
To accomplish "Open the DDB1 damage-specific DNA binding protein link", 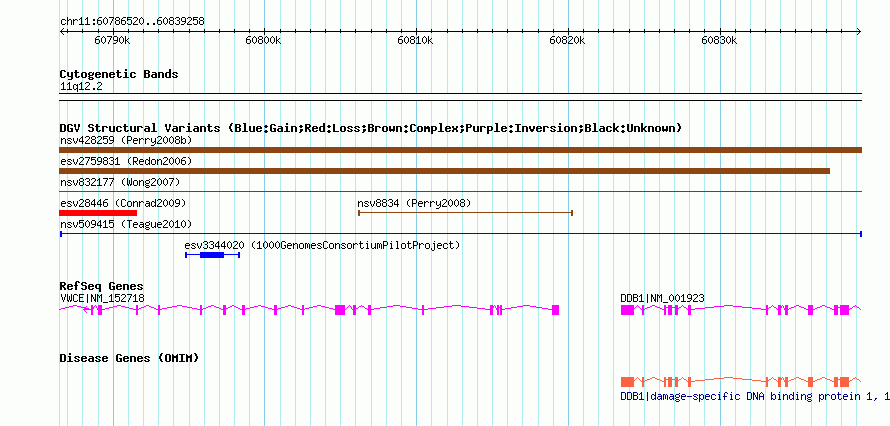I will 755,397.
